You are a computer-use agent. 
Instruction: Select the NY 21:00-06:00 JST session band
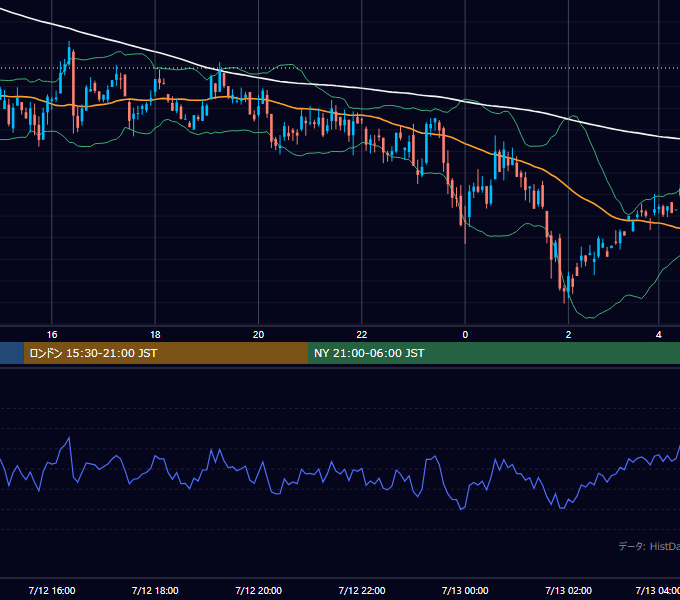[x=494, y=353]
